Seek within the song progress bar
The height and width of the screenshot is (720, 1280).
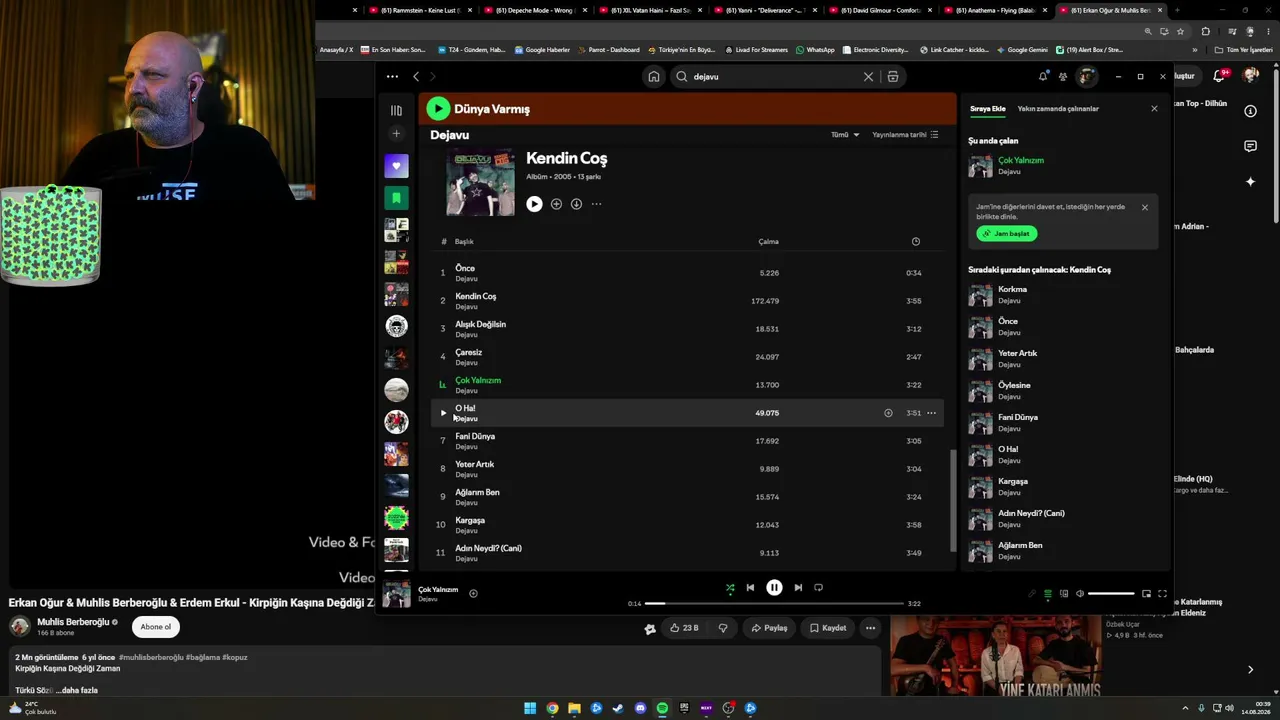774,604
